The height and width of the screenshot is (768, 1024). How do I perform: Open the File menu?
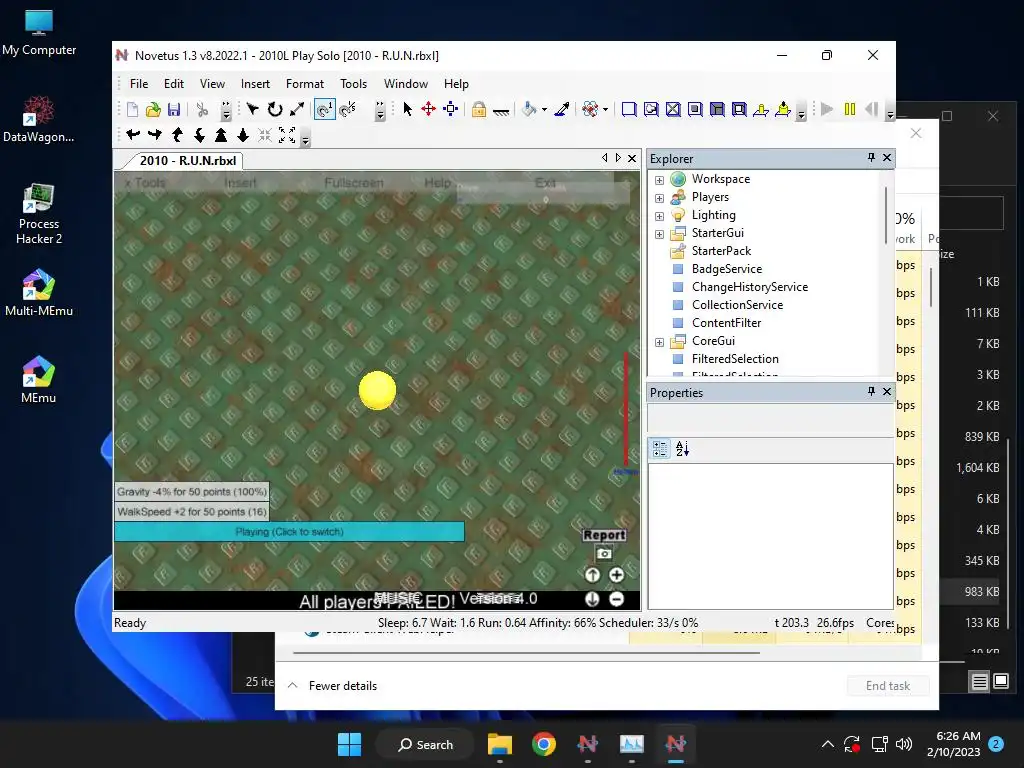pyautogui.click(x=139, y=84)
